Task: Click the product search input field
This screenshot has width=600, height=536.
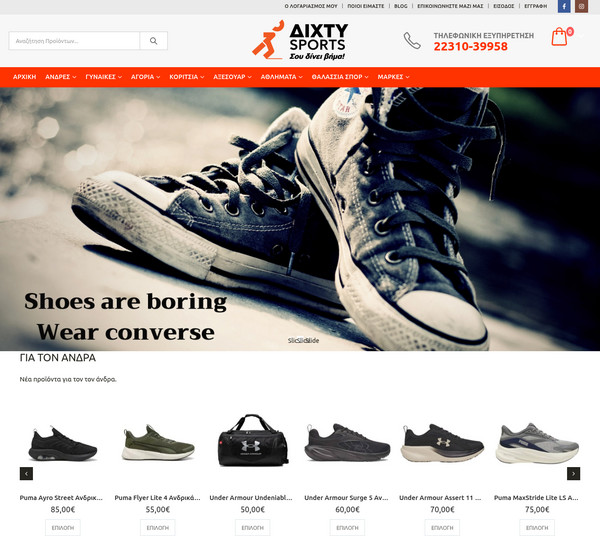Action: pyautogui.click(x=74, y=41)
